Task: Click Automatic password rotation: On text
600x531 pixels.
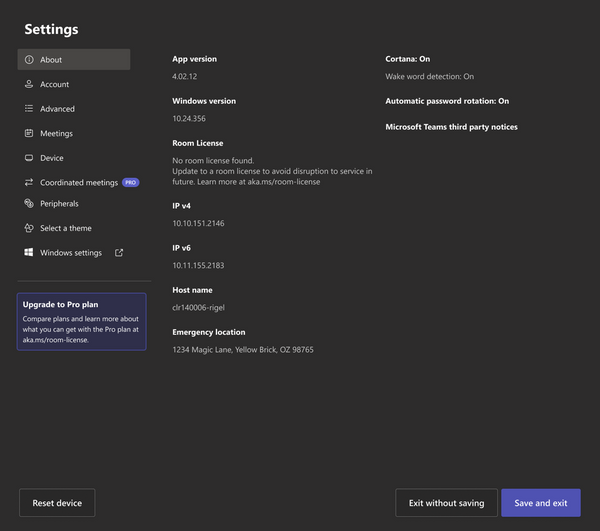Action: (x=447, y=101)
